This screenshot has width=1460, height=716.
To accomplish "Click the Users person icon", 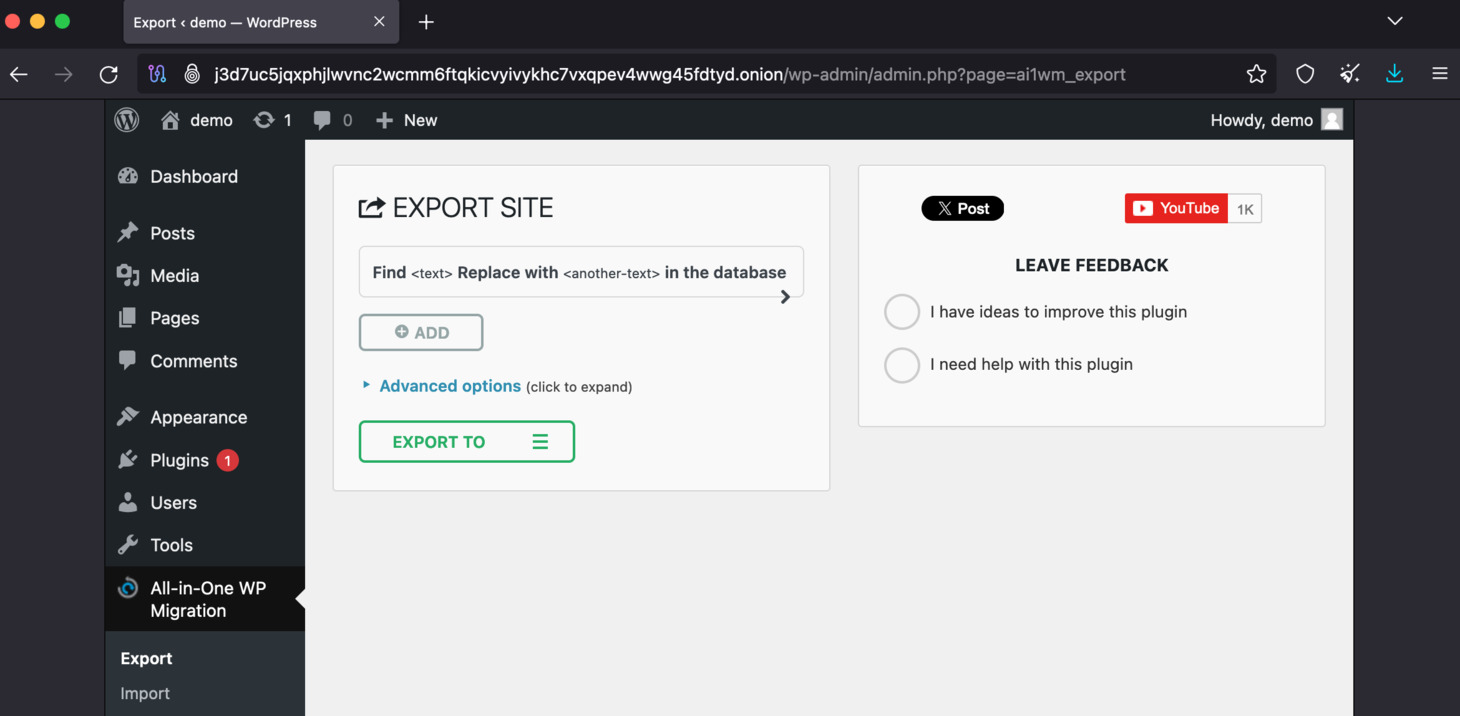I will point(128,502).
